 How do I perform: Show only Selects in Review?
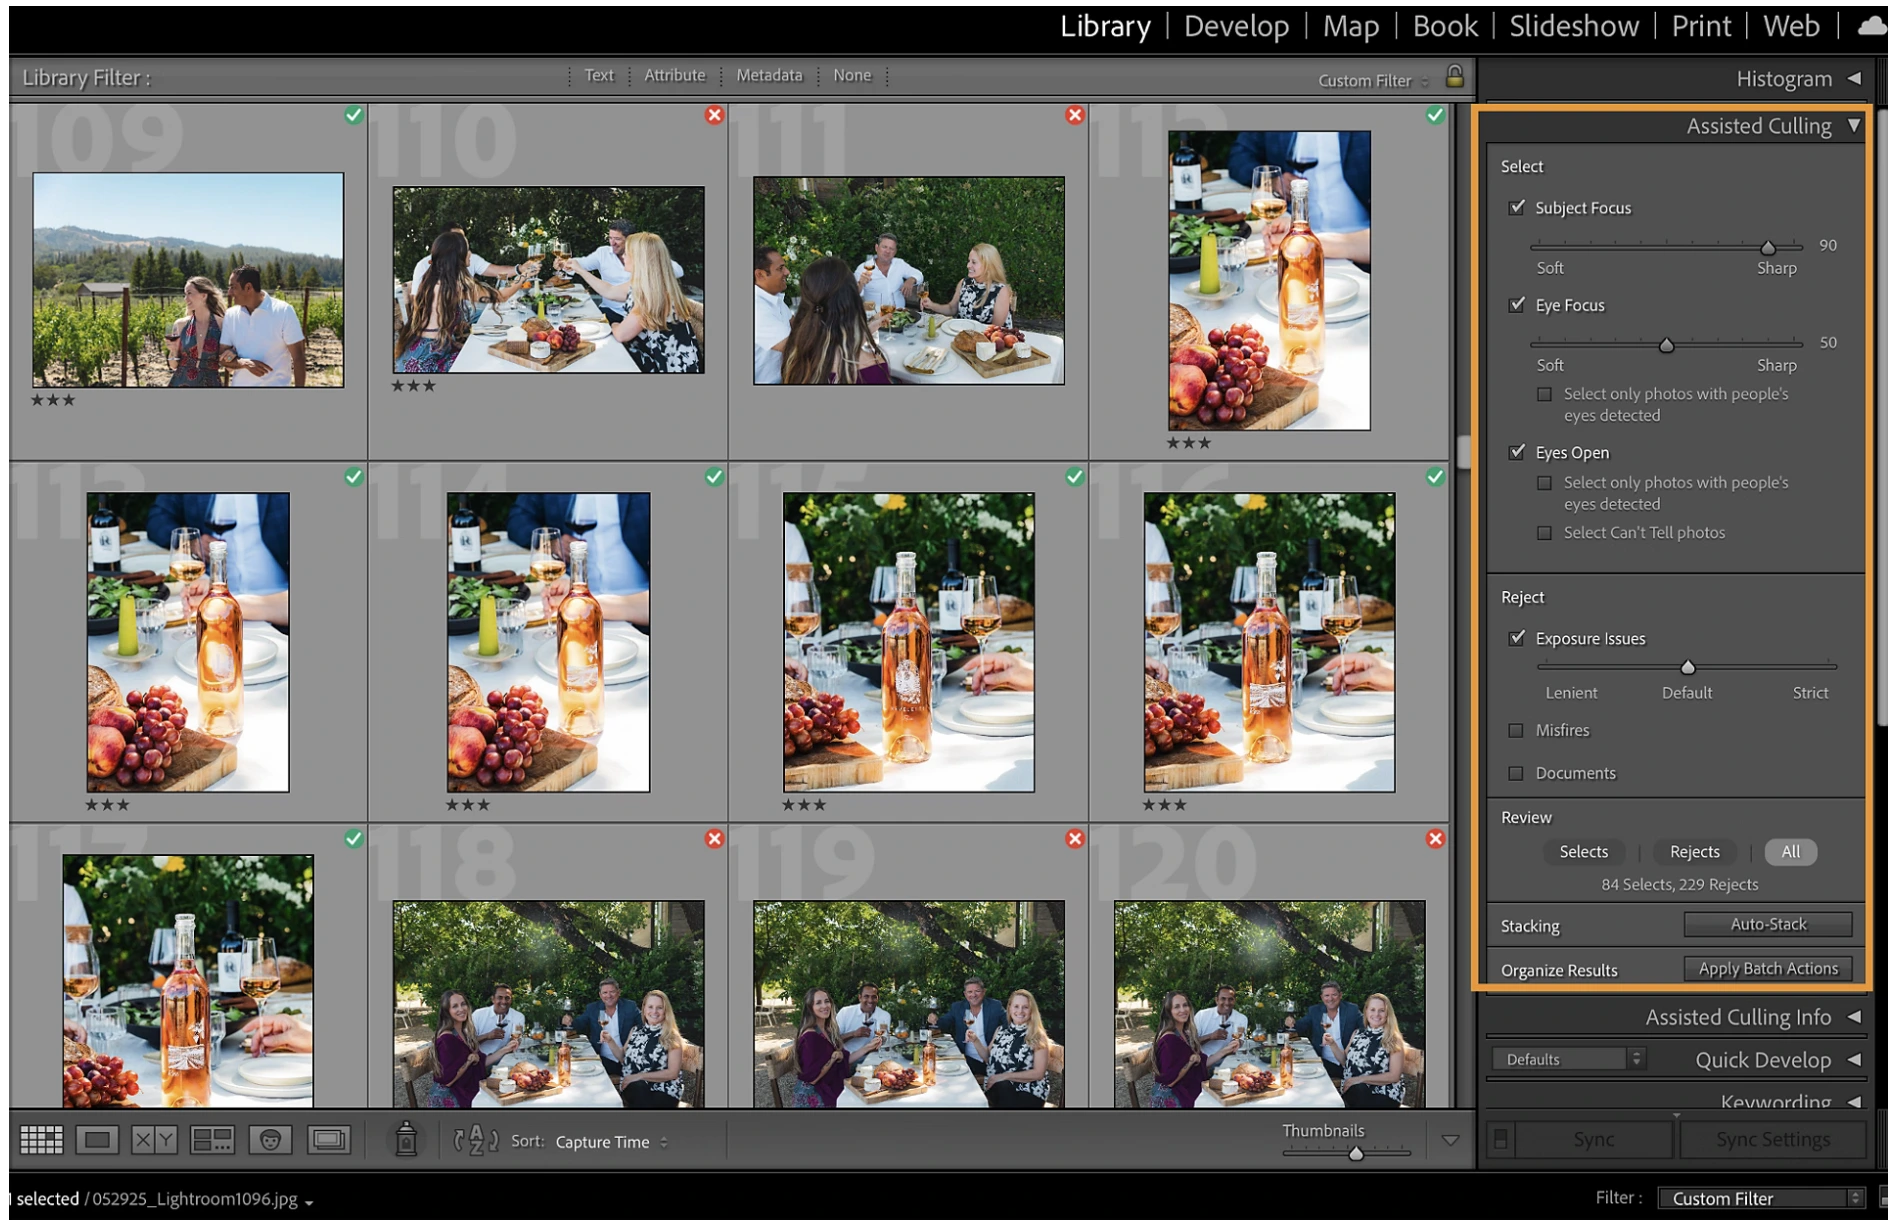[1584, 852]
